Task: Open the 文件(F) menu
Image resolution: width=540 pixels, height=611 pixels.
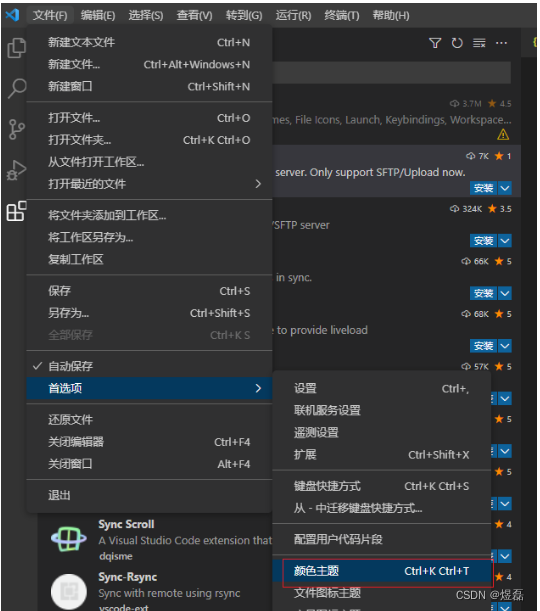Action: coord(50,15)
